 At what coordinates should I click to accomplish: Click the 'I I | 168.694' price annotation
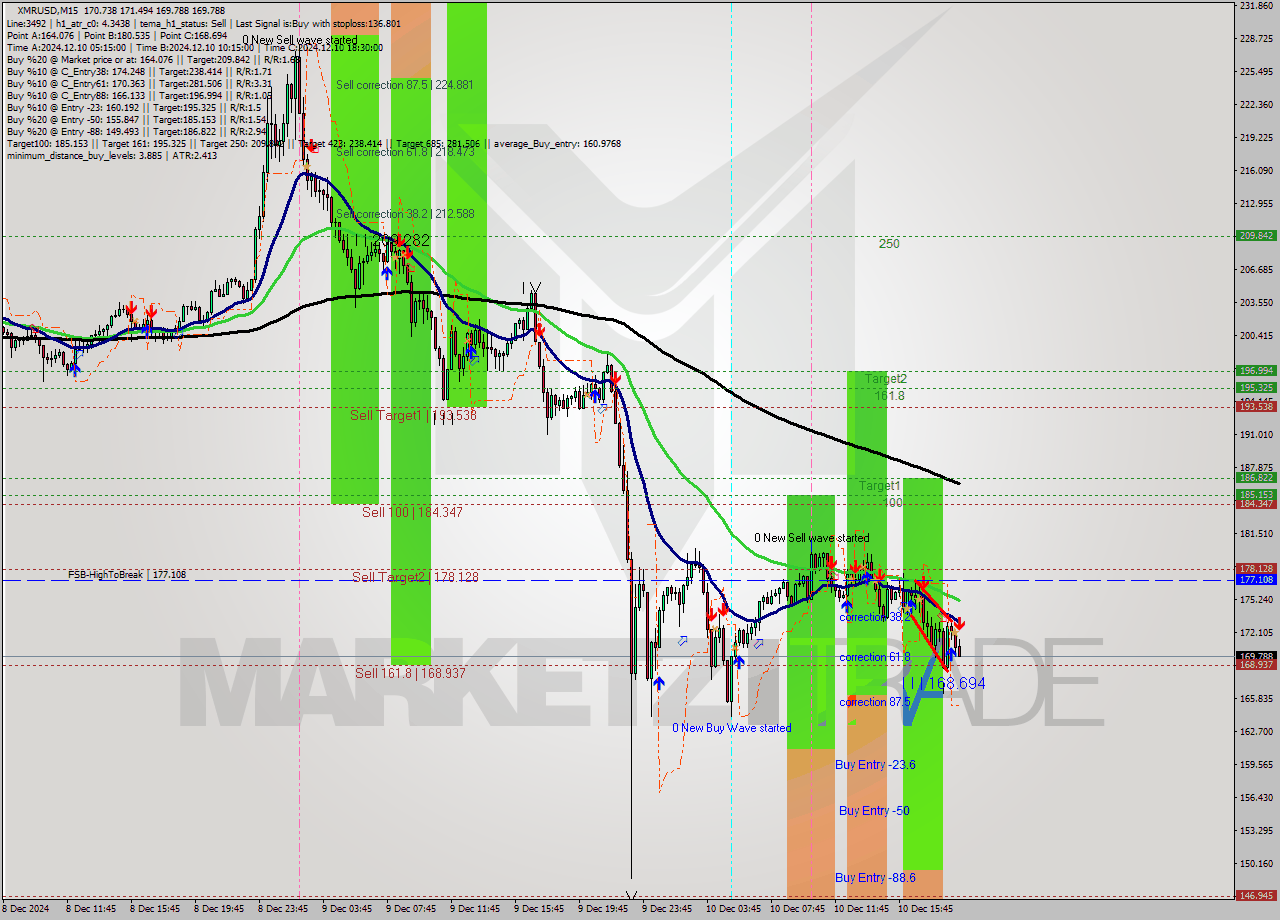(x=948, y=683)
